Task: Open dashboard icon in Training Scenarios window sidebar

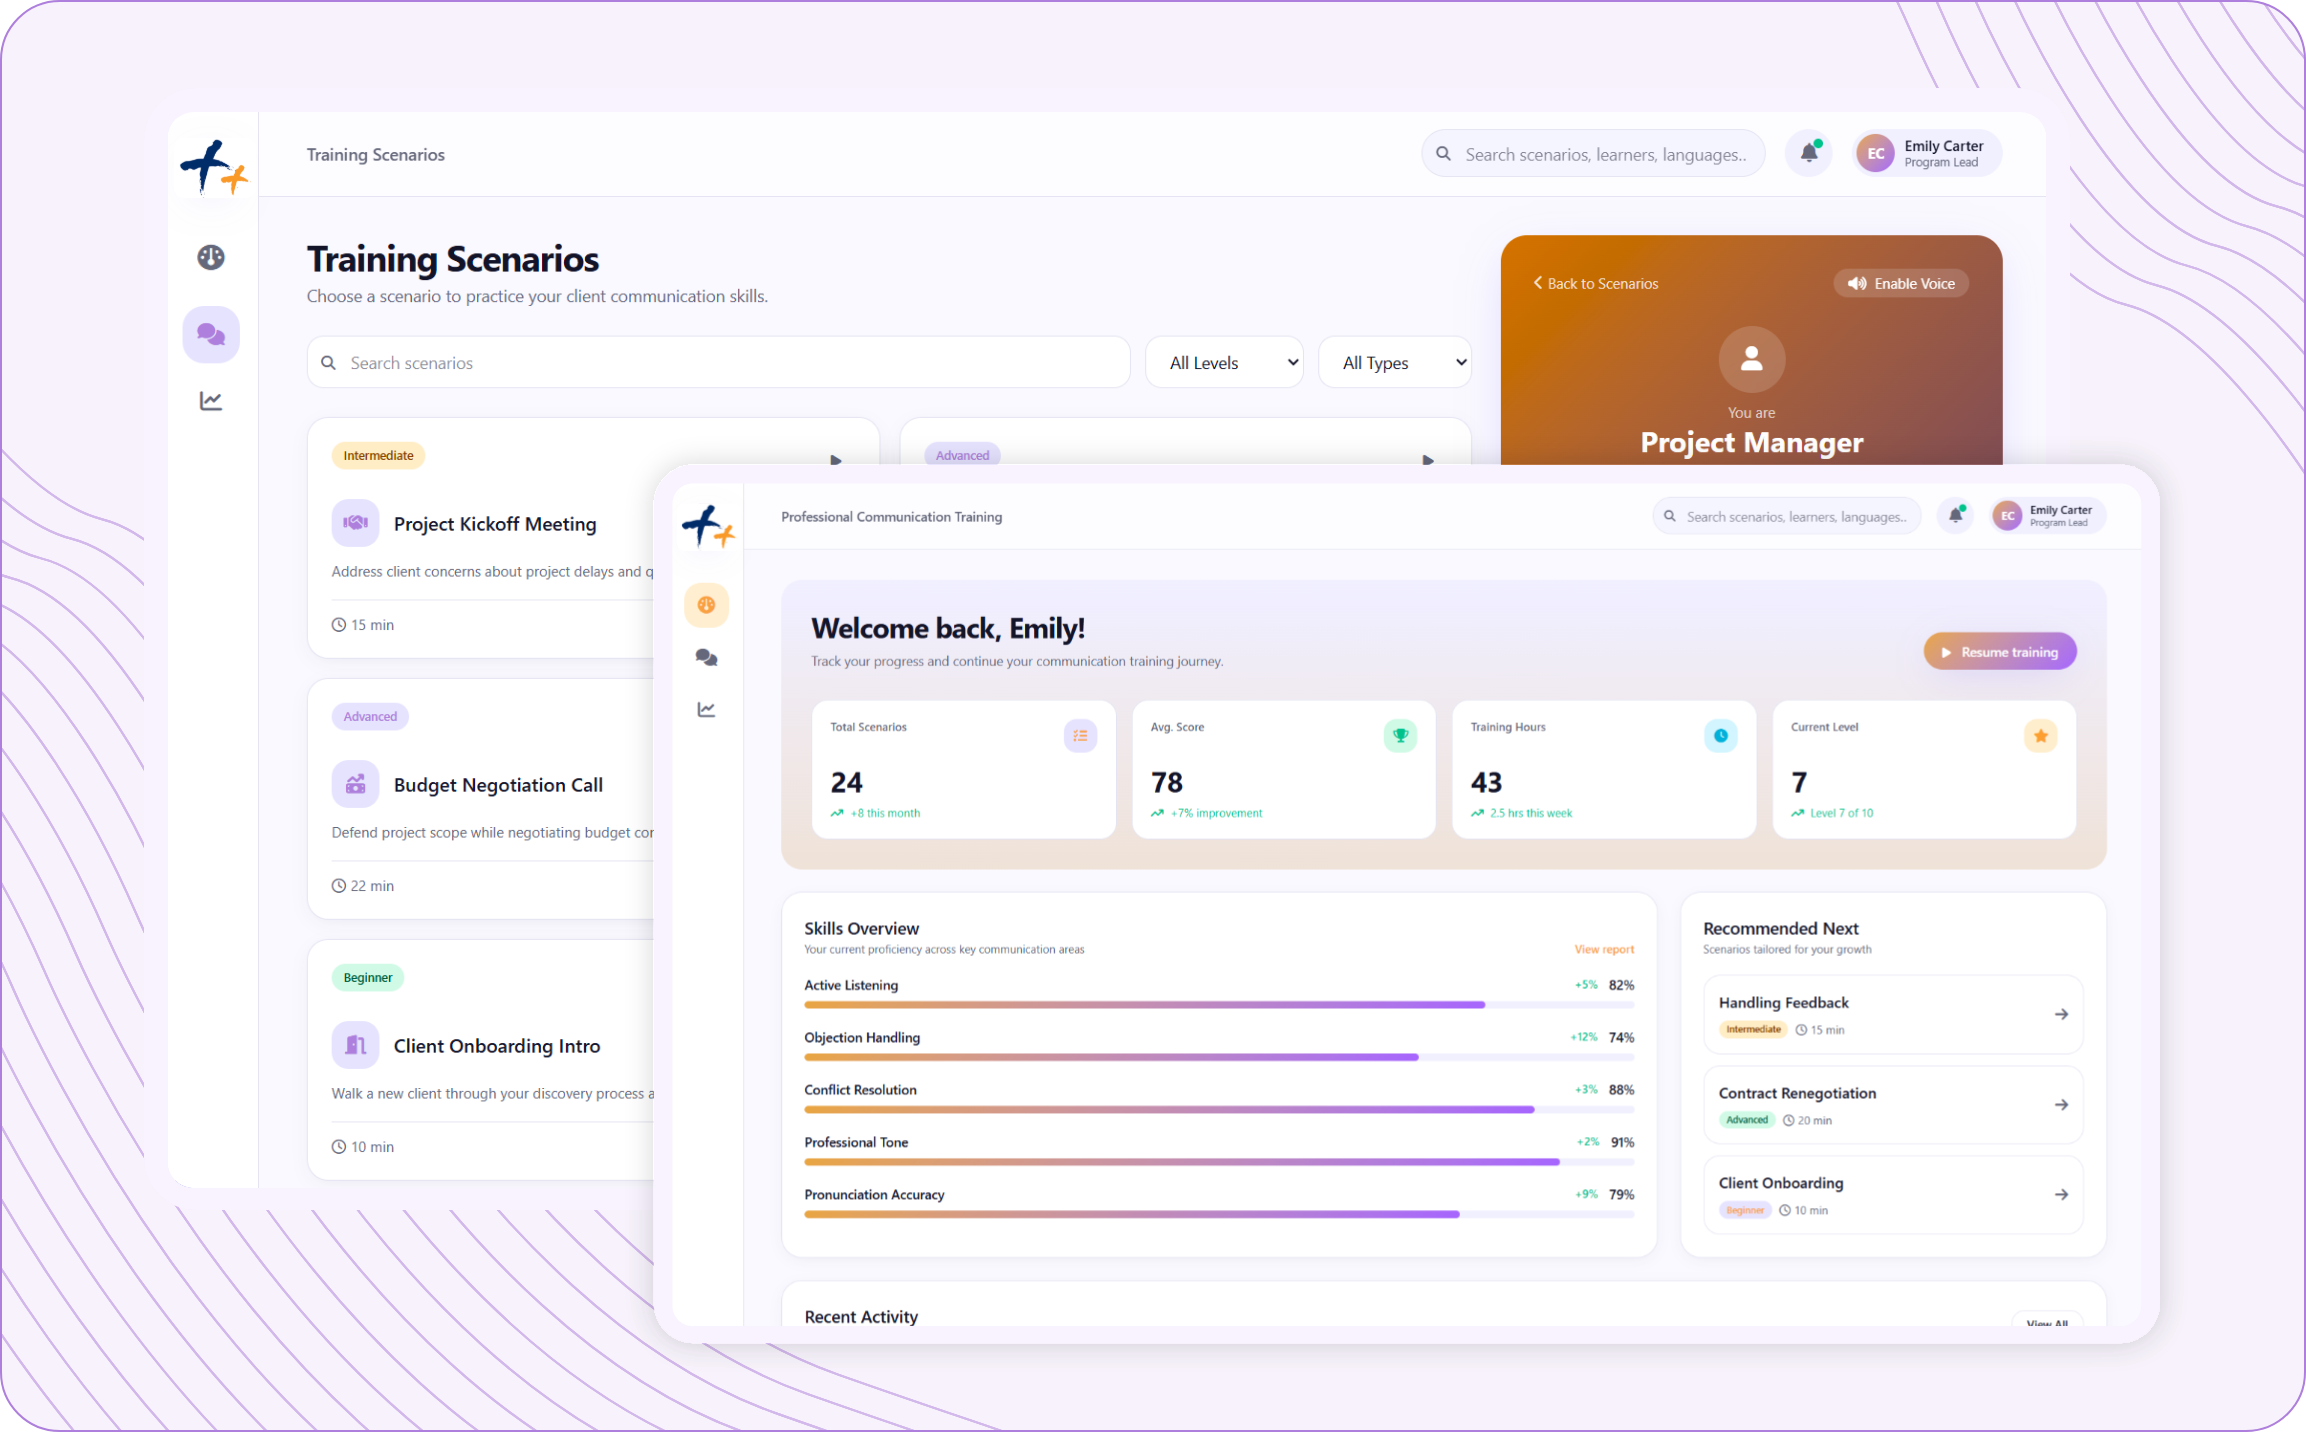Action: tap(211, 258)
